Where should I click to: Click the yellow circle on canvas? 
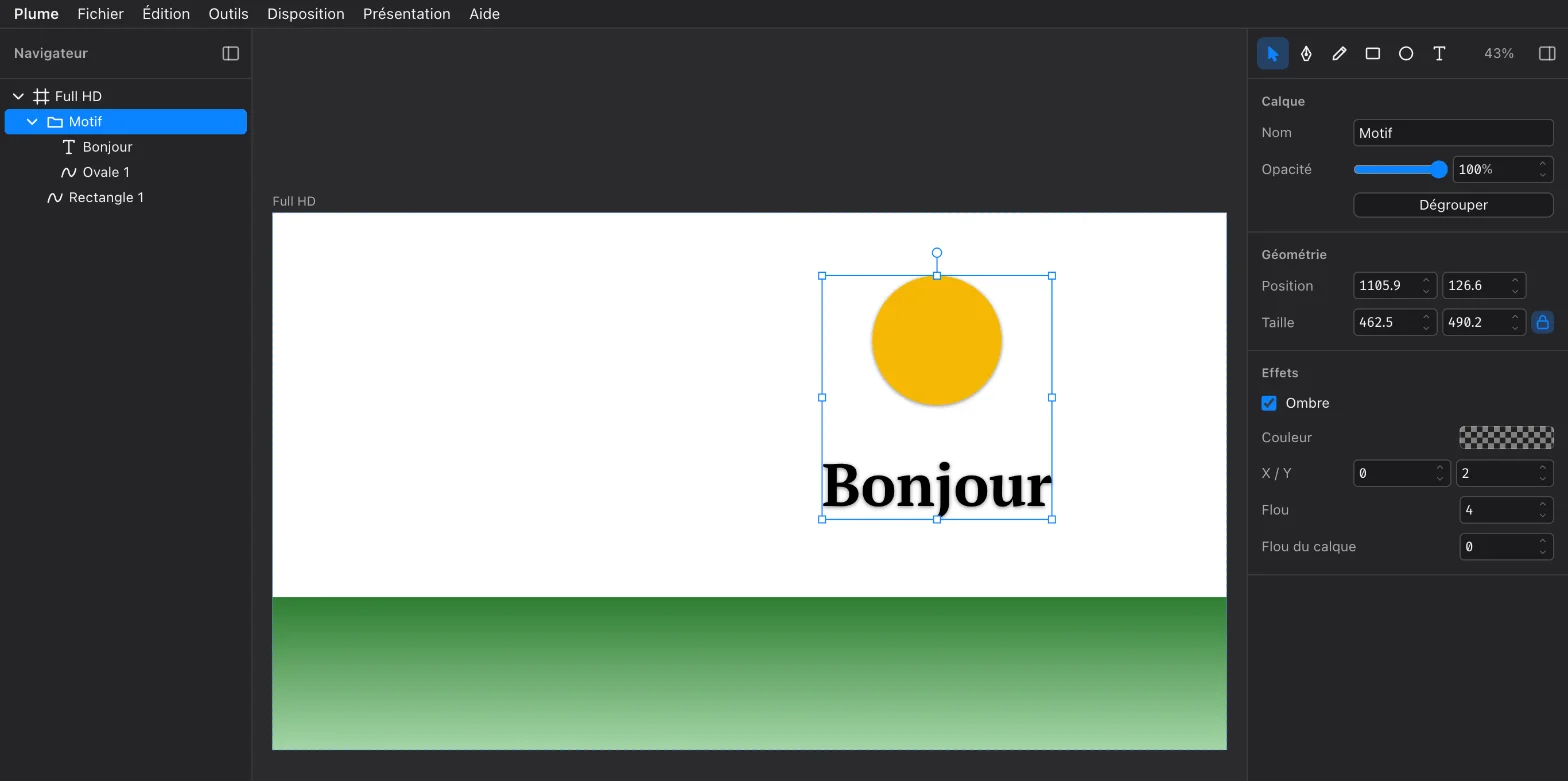937,341
